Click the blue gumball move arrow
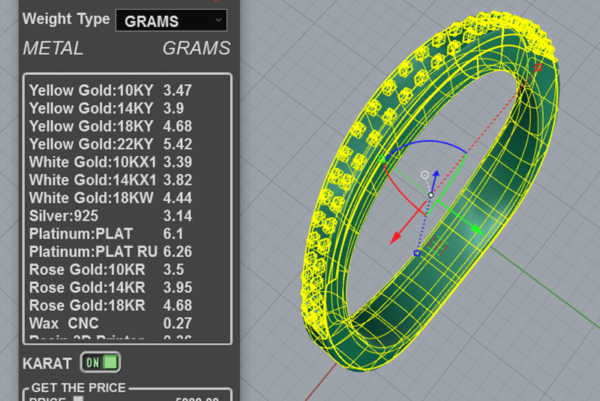600x401 pixels. [x=435, y=175]
